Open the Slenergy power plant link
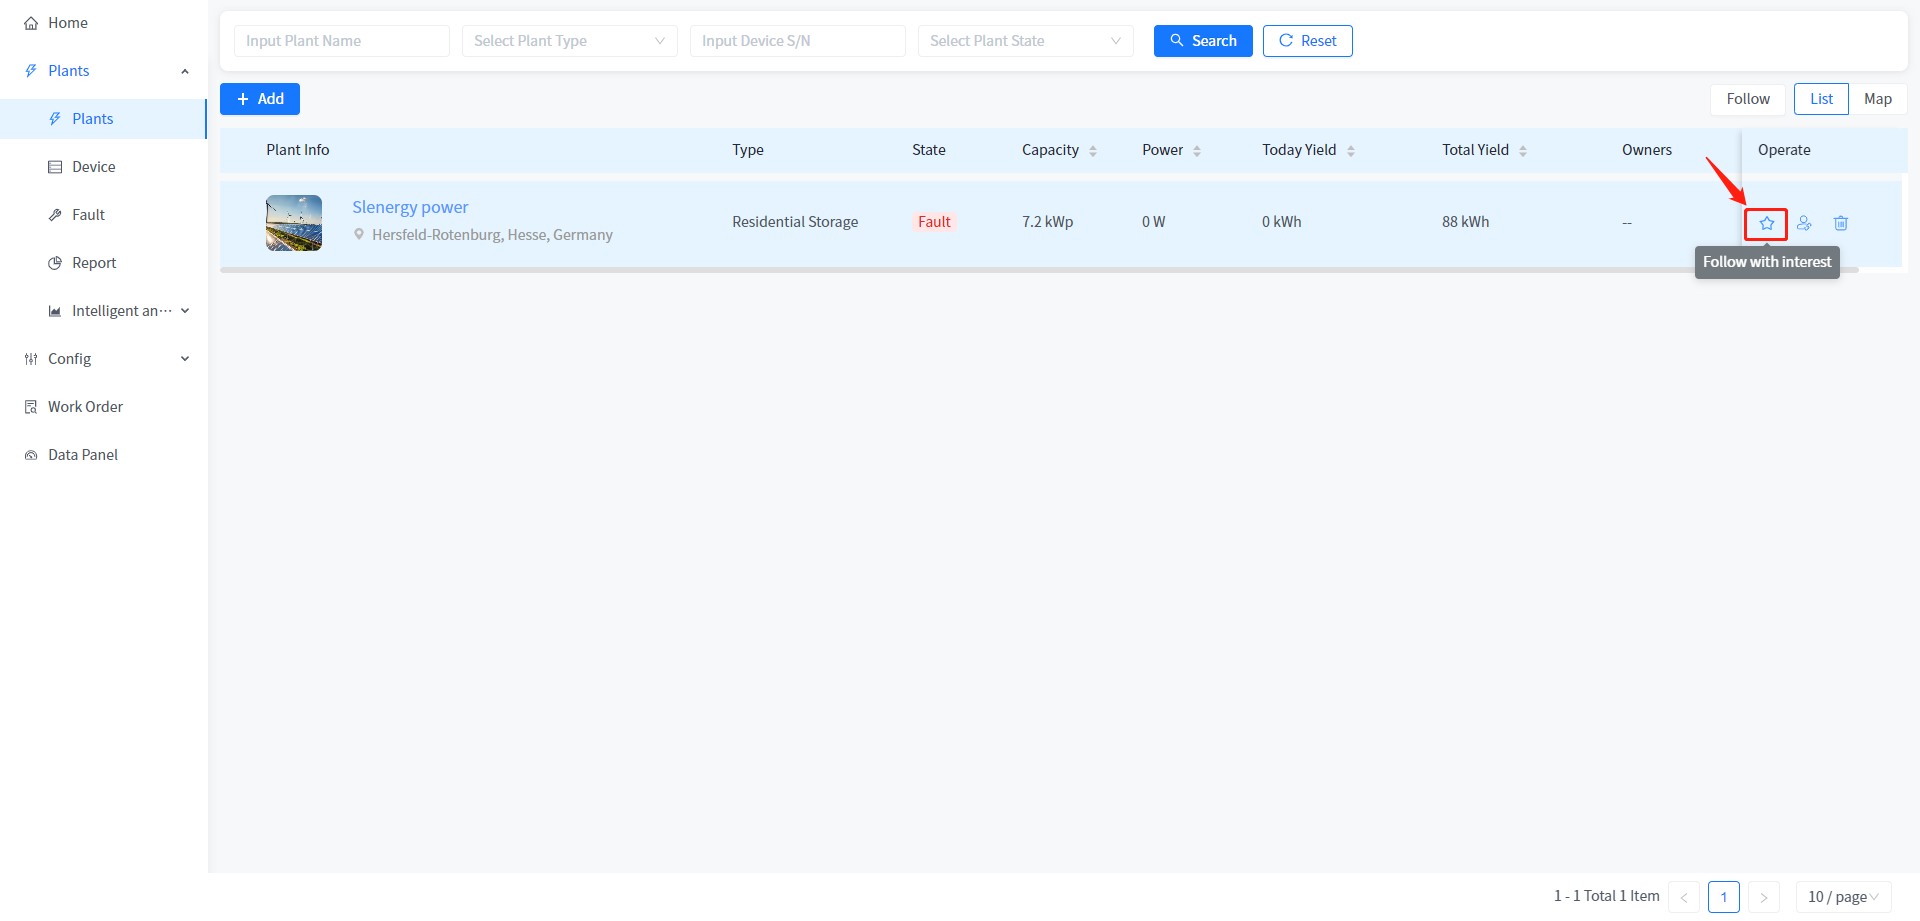The image size is (1920, 921). (410, 207)
